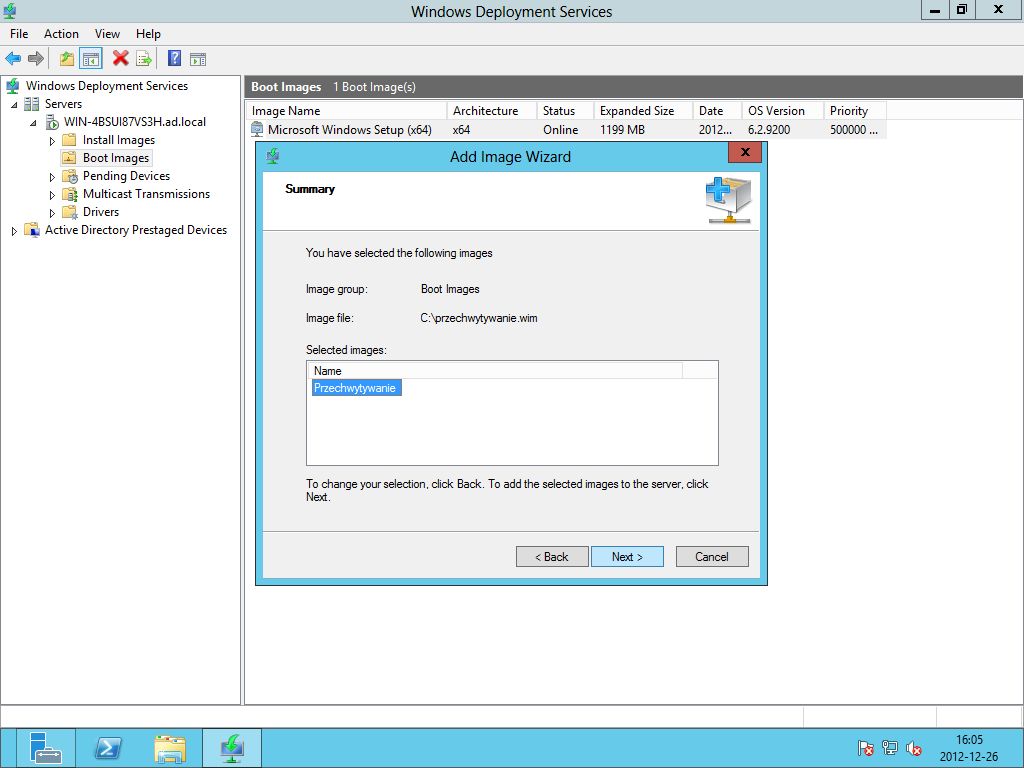Click the Online status cell
This screenshot has width=1024, height=768.
pos(560,129)
